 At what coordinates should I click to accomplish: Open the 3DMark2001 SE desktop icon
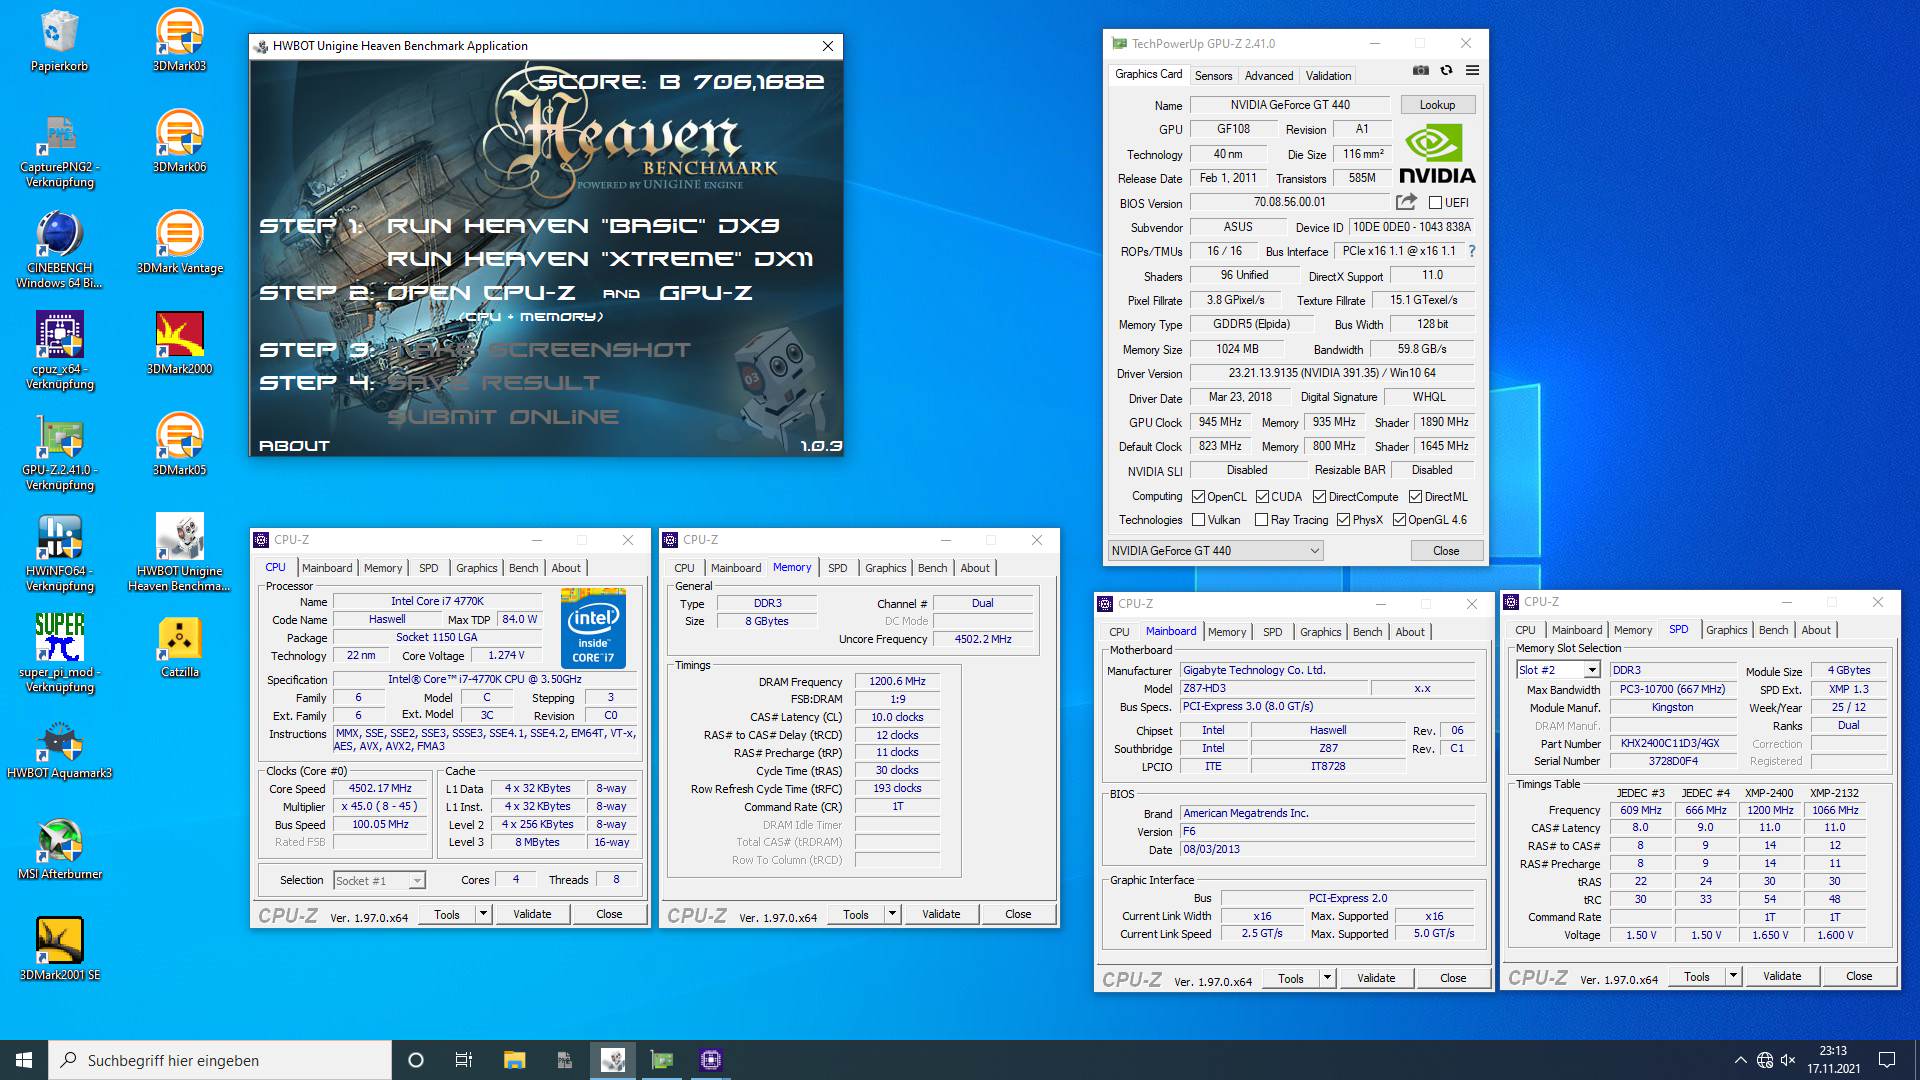(x=59, y=949)
